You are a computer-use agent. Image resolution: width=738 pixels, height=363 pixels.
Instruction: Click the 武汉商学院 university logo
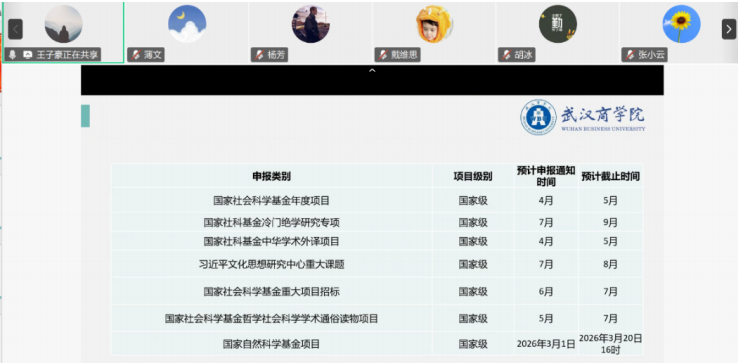point(583,117)
